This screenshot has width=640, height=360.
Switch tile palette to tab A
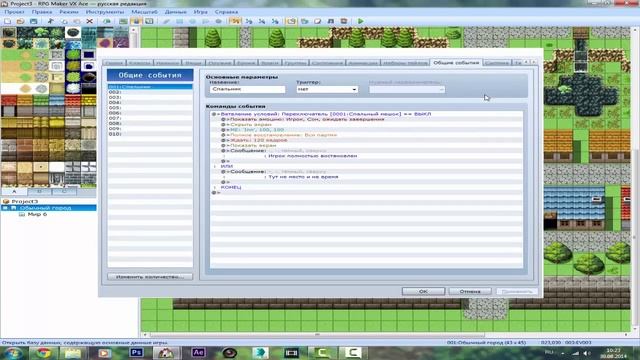pos(14,191)
